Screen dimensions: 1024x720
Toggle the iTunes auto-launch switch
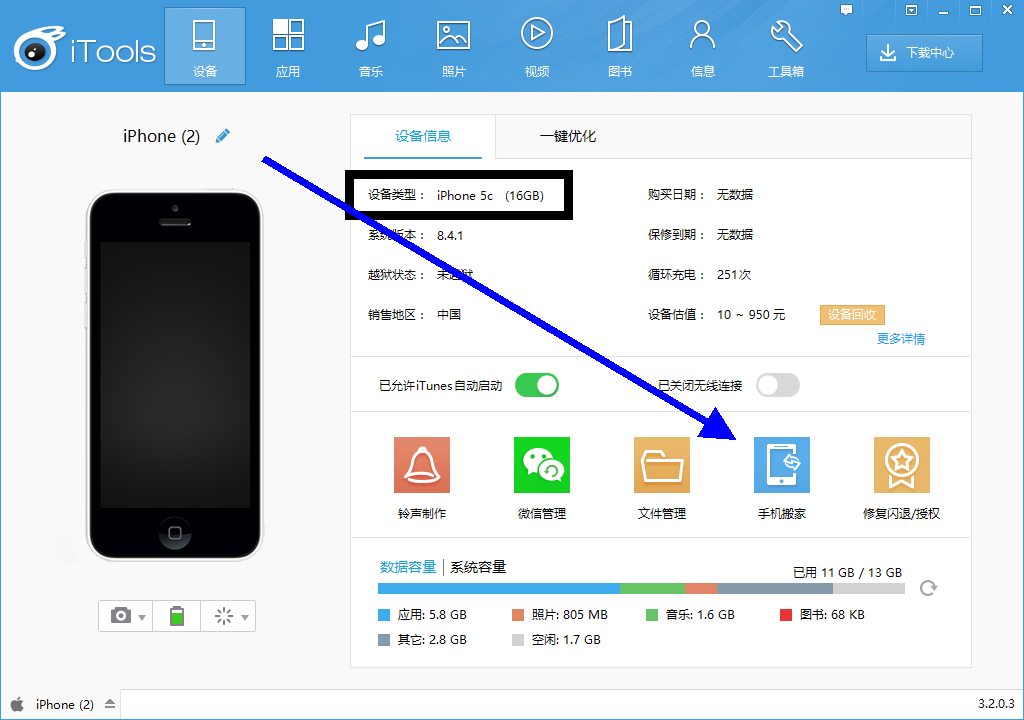pos(537,385)
